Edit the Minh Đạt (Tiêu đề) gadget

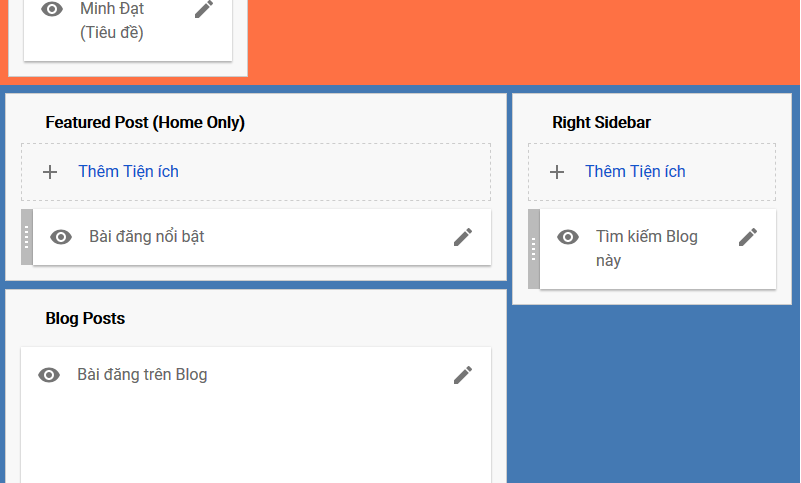coord(204,9)
